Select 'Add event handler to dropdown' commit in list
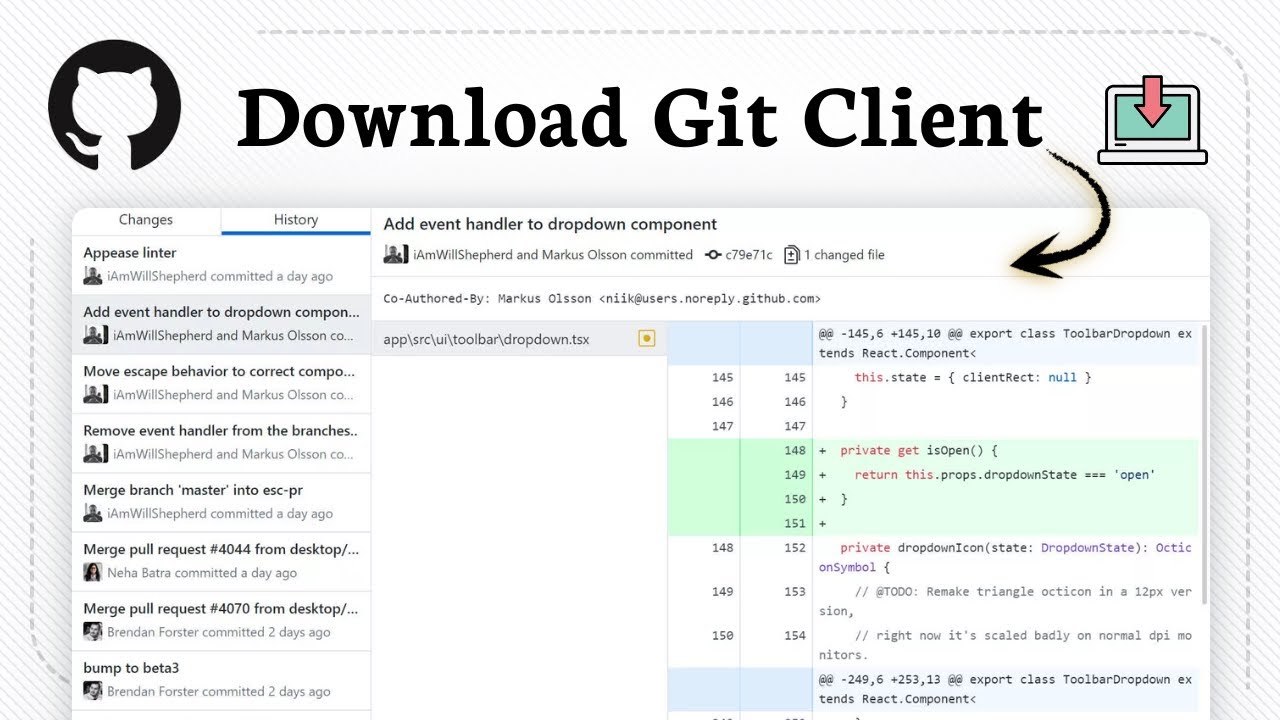This screenshot has height=720, width=1280. pos(221,324)
